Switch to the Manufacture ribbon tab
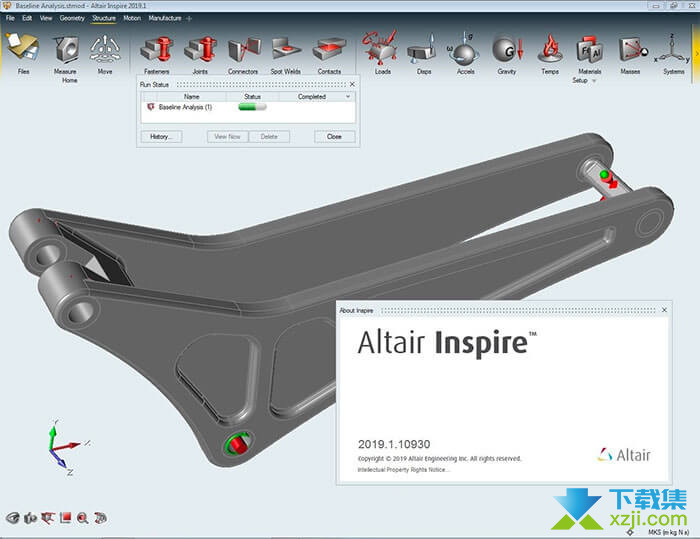The width and height of the screenshot is (700, 539). pos(165,18)
